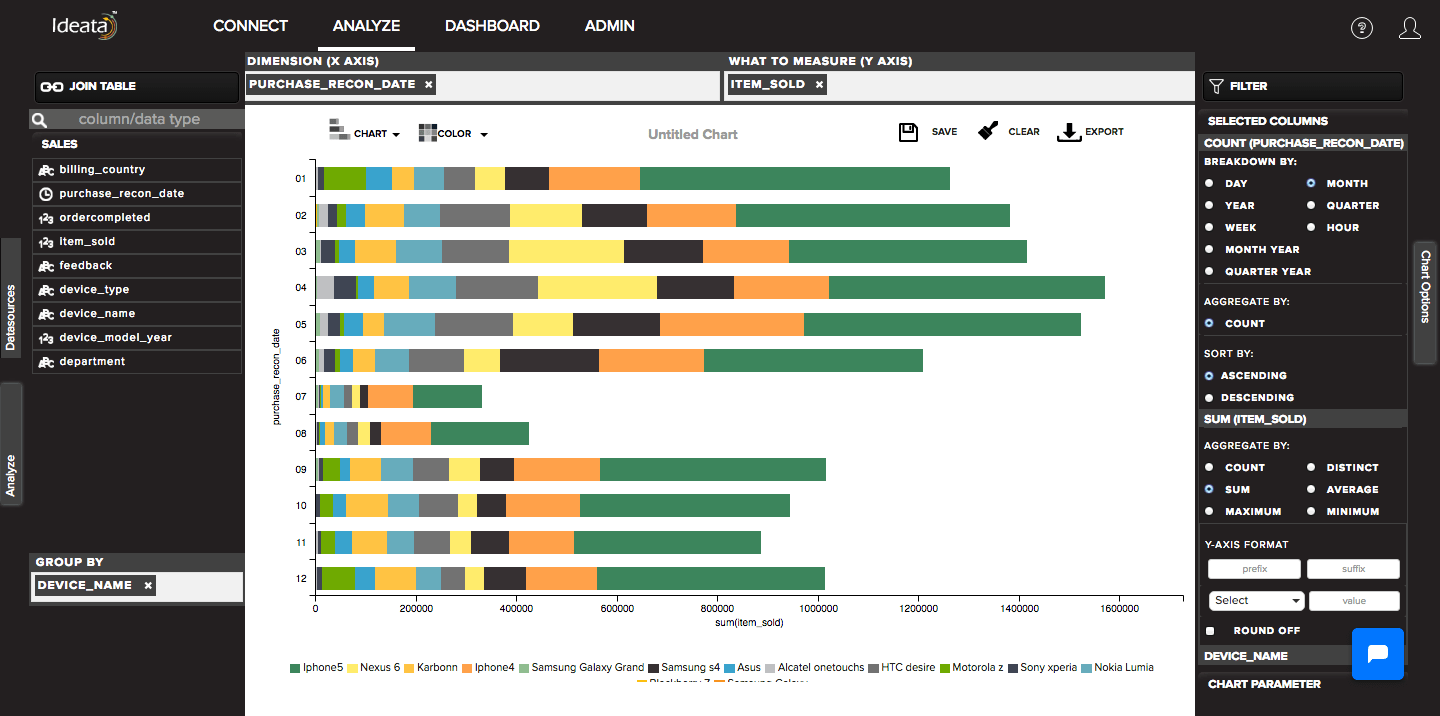Screen dimensions: 1440x716
Task: Click the Nexus 6 legend swatch
Action: click(352, 667)
